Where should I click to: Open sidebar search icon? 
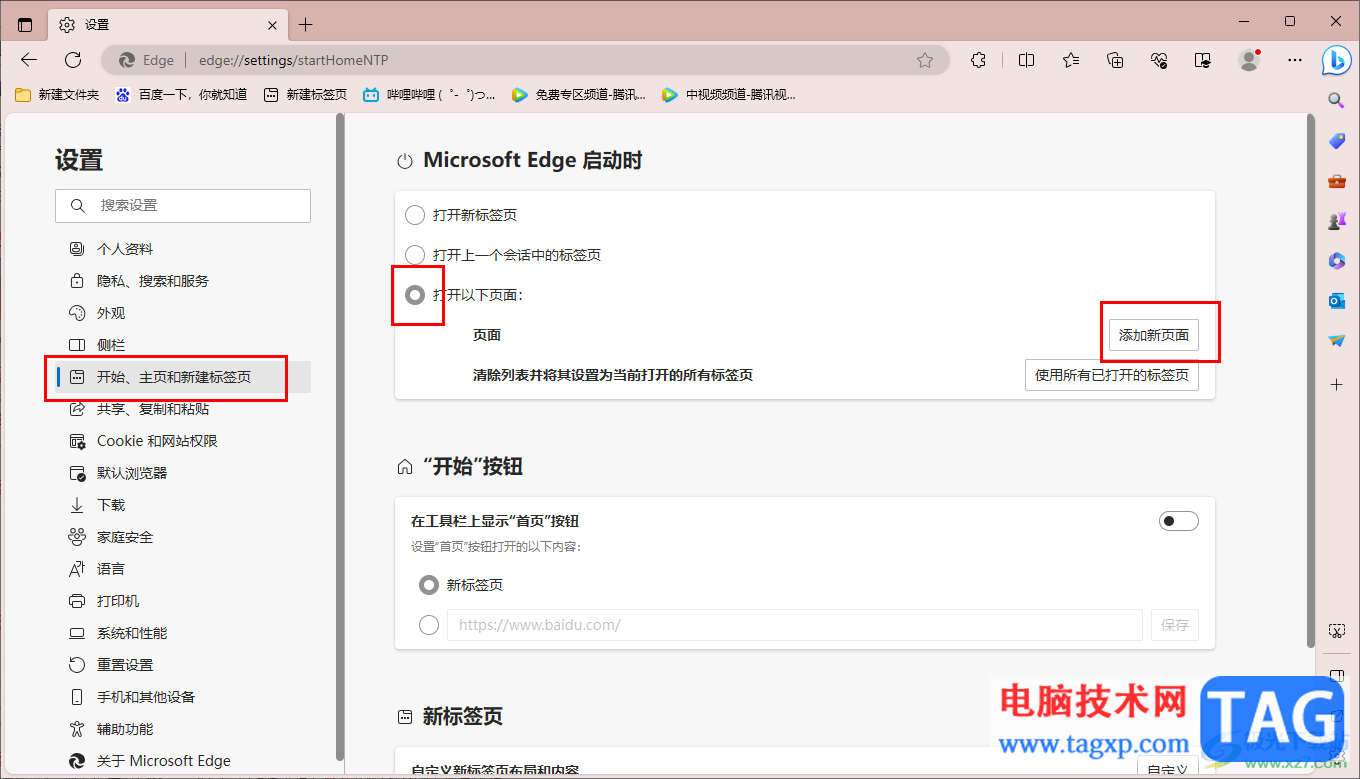click(1337, 100)
